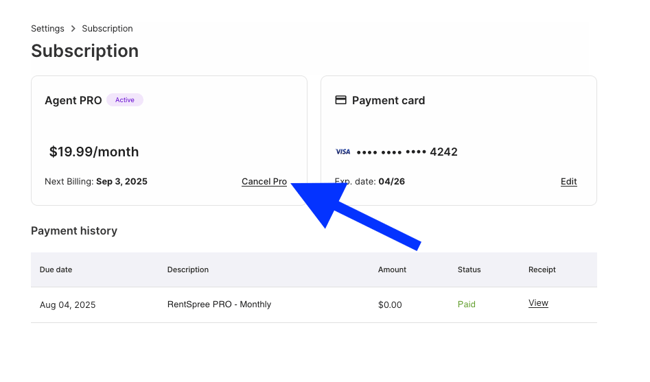The height and width of the screenshot is (382, 650).
Task: Click the Active status badge
Action: click(125, 100)
